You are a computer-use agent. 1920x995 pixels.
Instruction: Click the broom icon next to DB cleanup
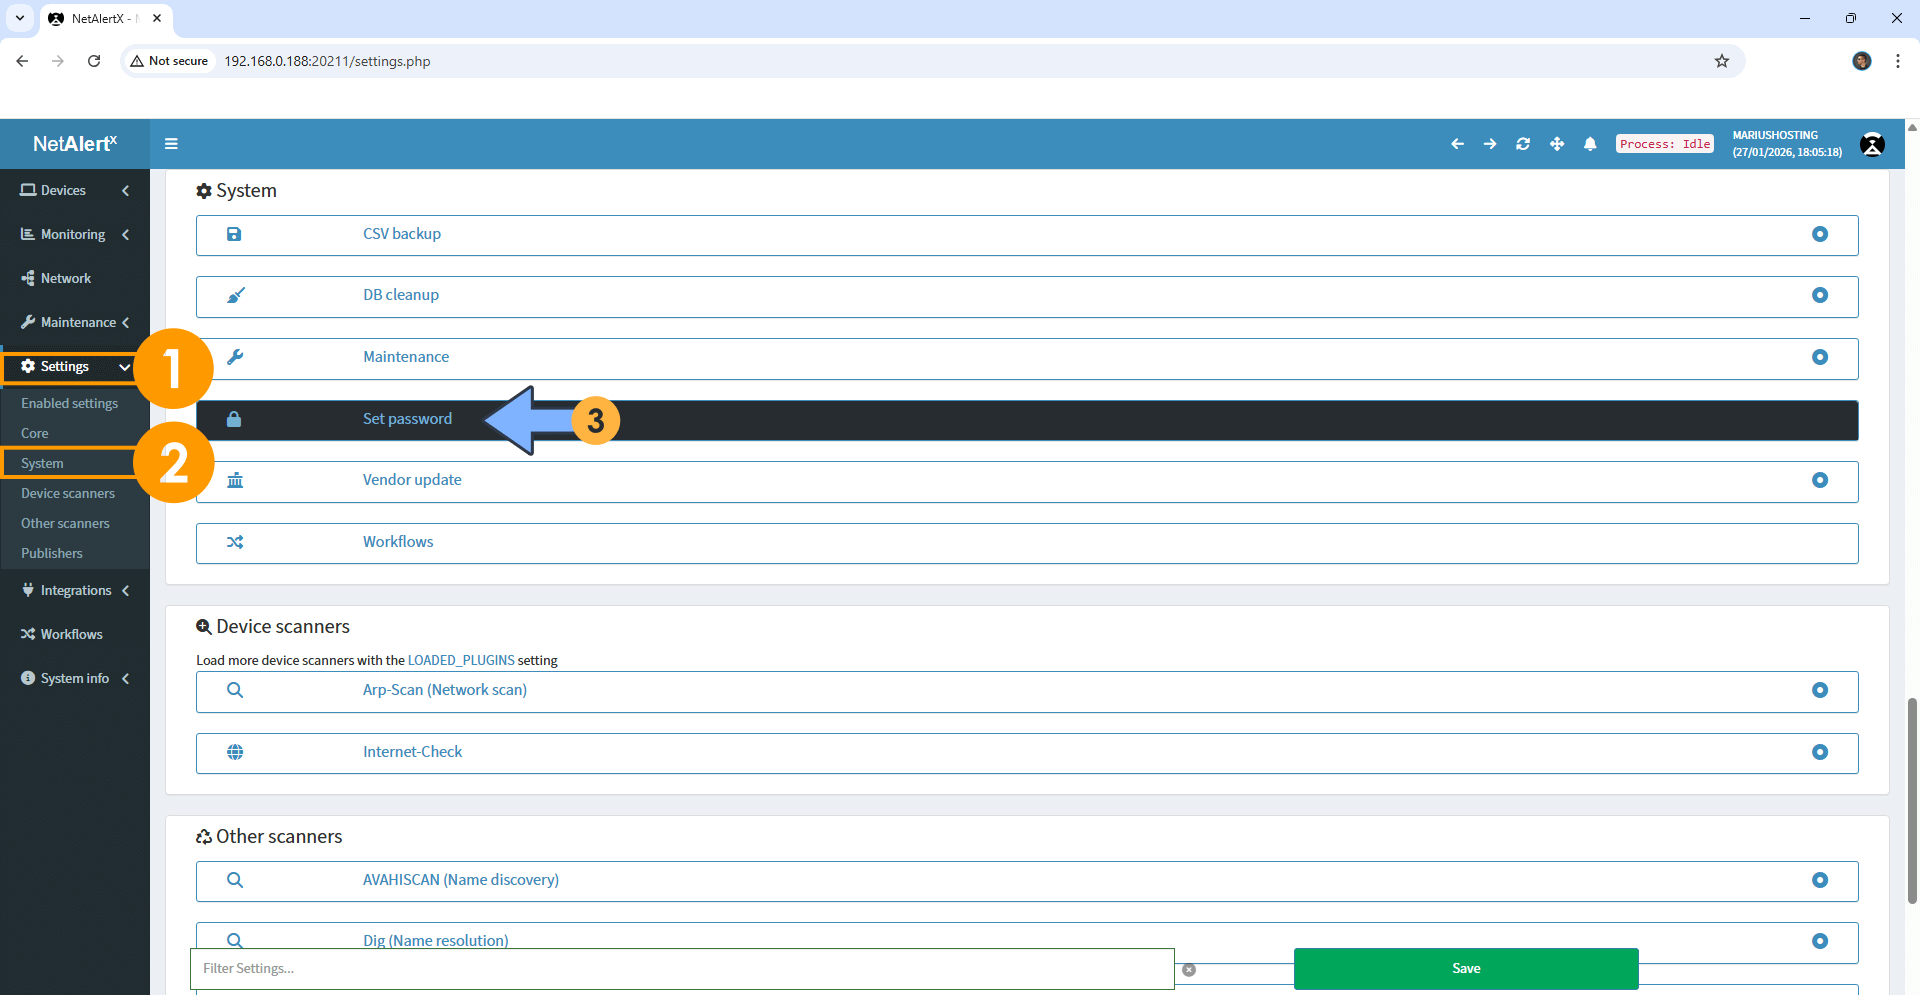235,295
